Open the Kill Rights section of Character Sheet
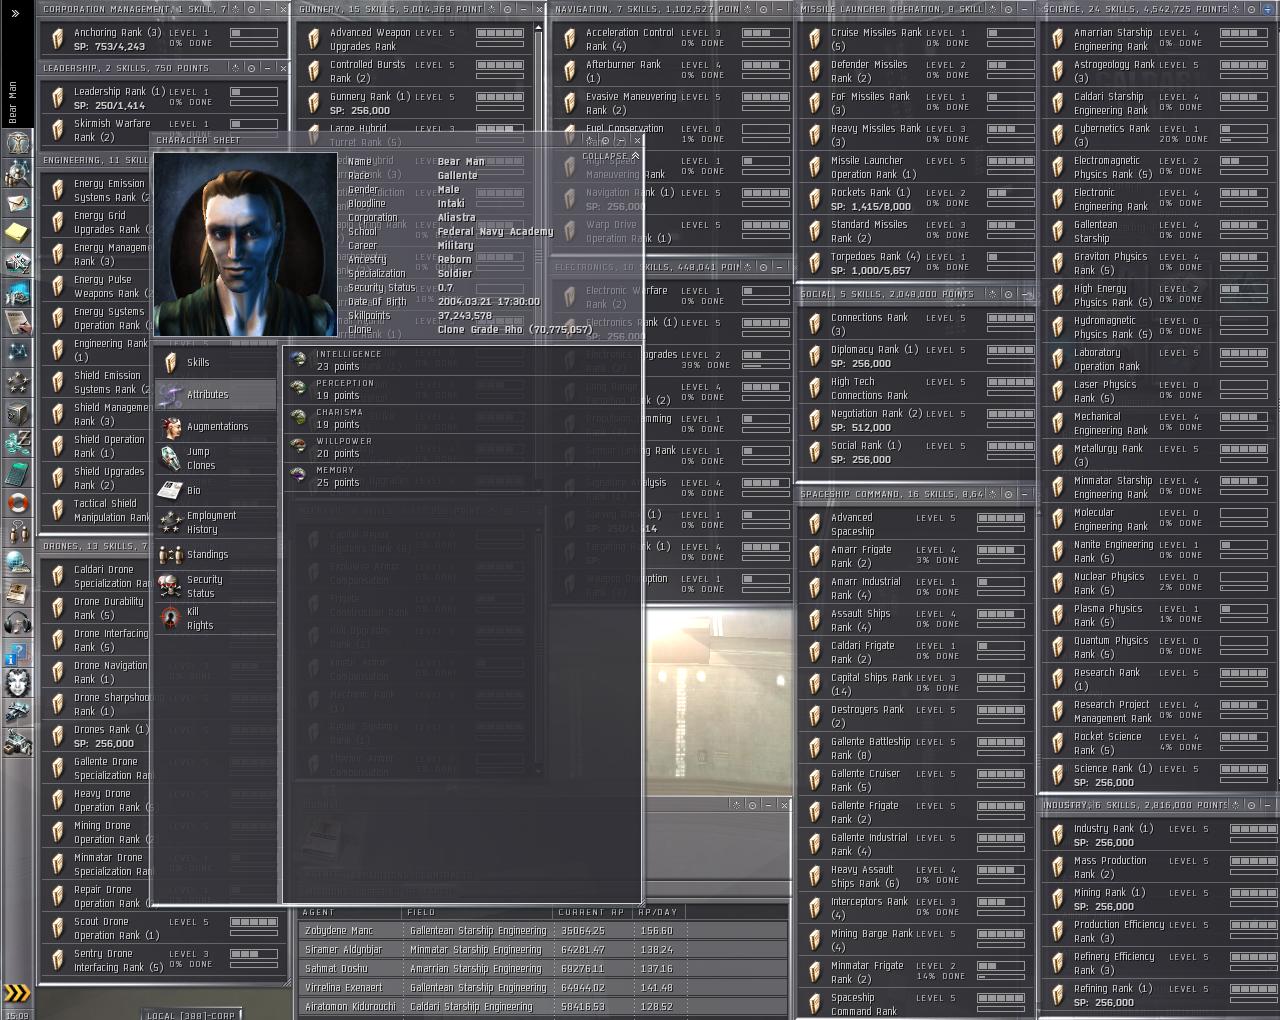1280x1020 pixels. 215,618
